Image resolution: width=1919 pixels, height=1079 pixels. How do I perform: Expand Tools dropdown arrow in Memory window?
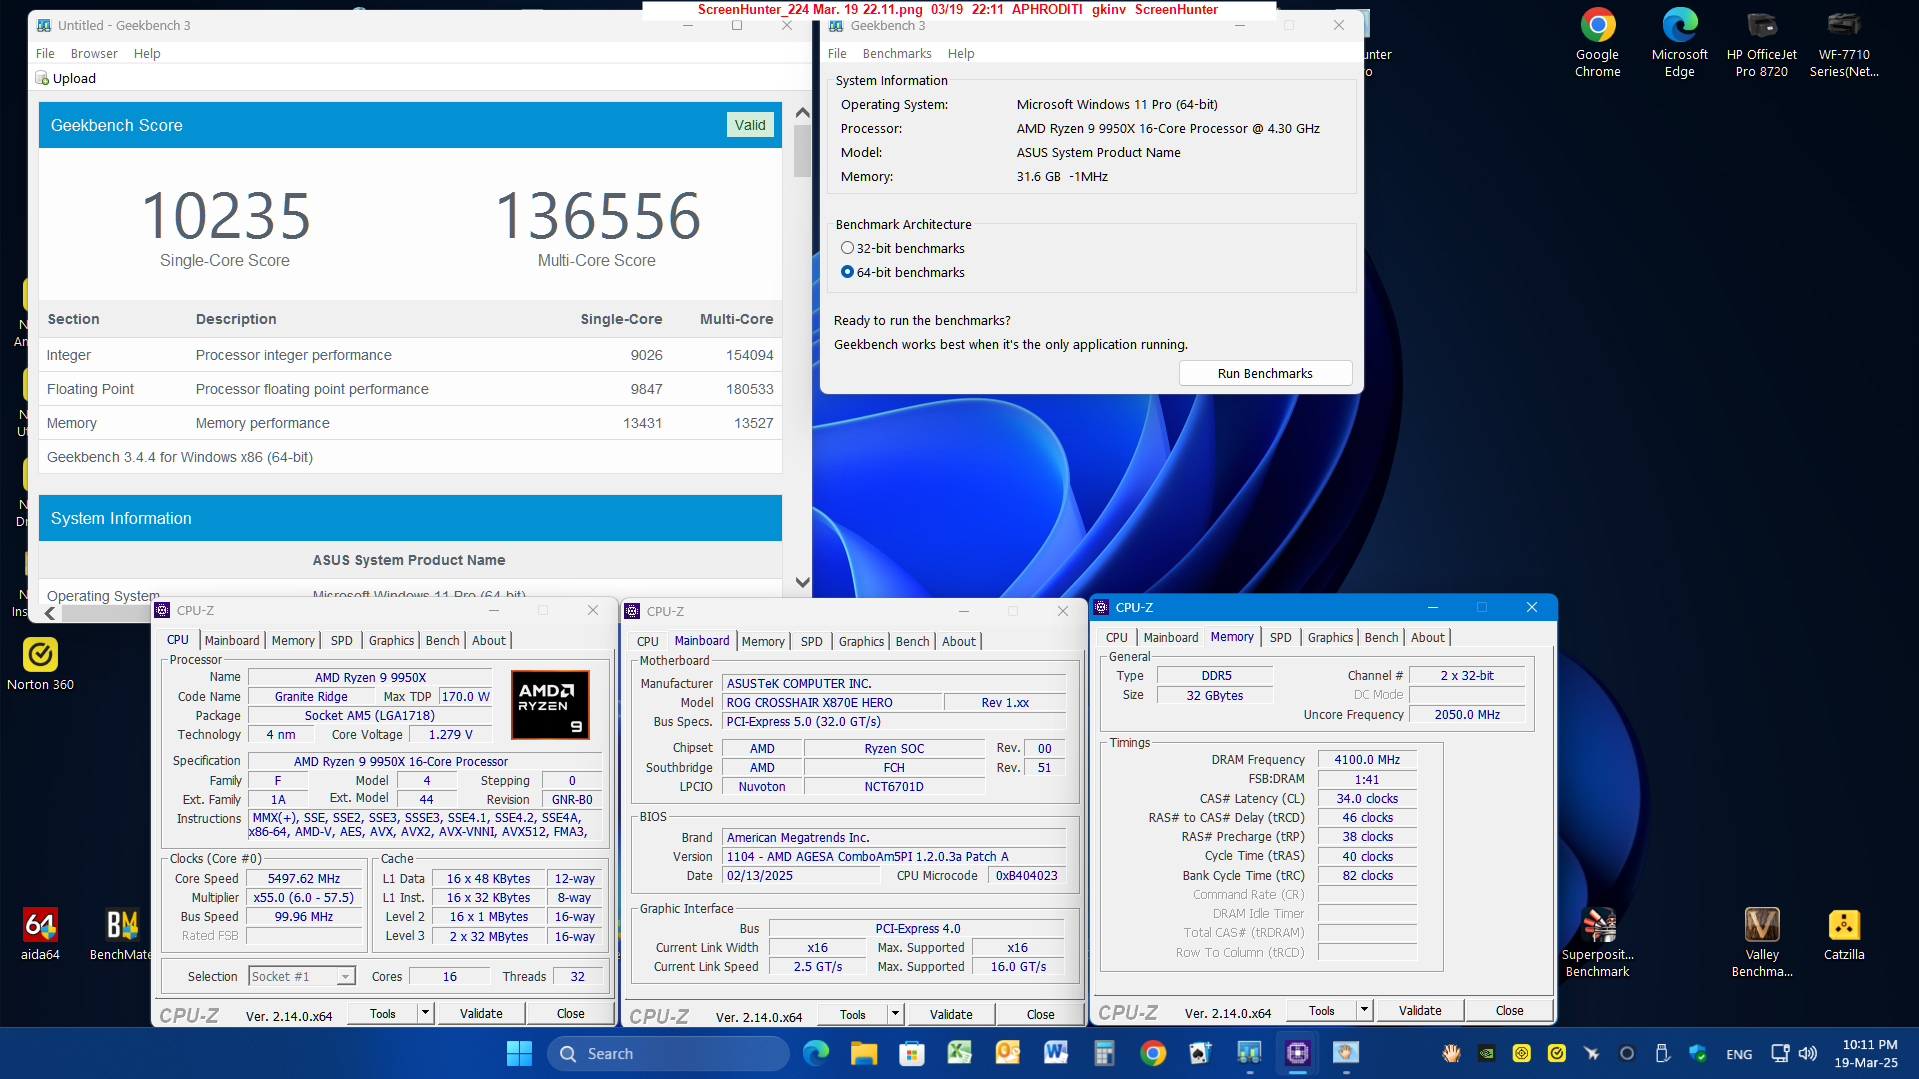tap(1364, 1010)
